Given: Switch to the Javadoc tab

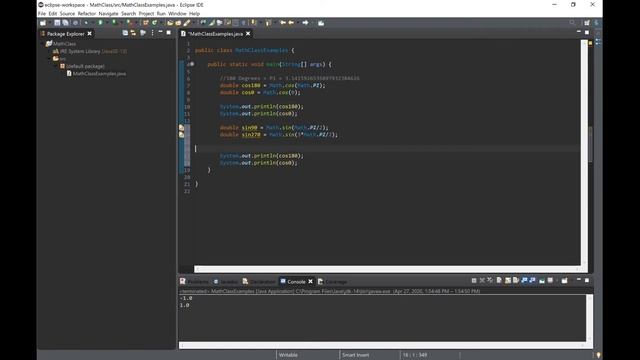Looking at the screenshot, I should click(x=226, y=282).
